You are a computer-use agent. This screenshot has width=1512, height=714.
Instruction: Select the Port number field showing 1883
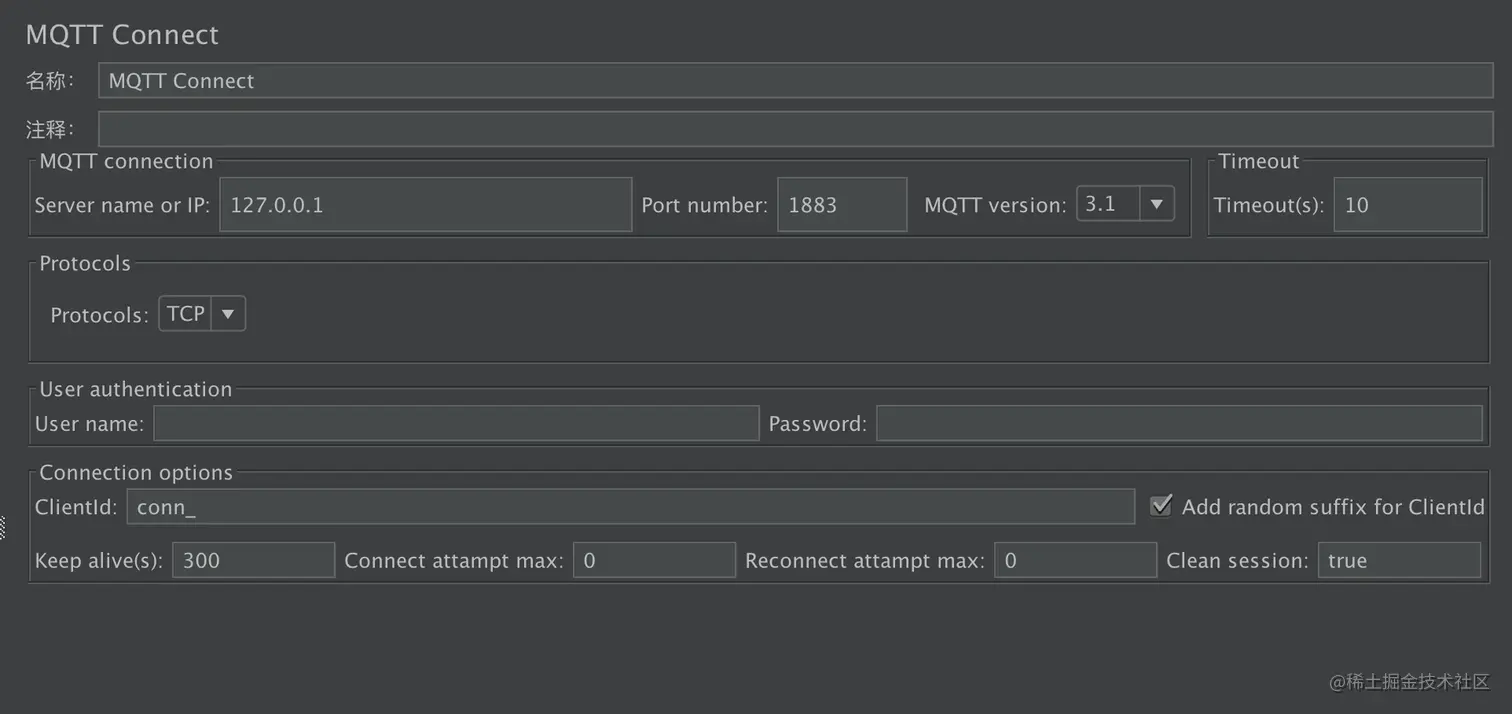(842, 204)
